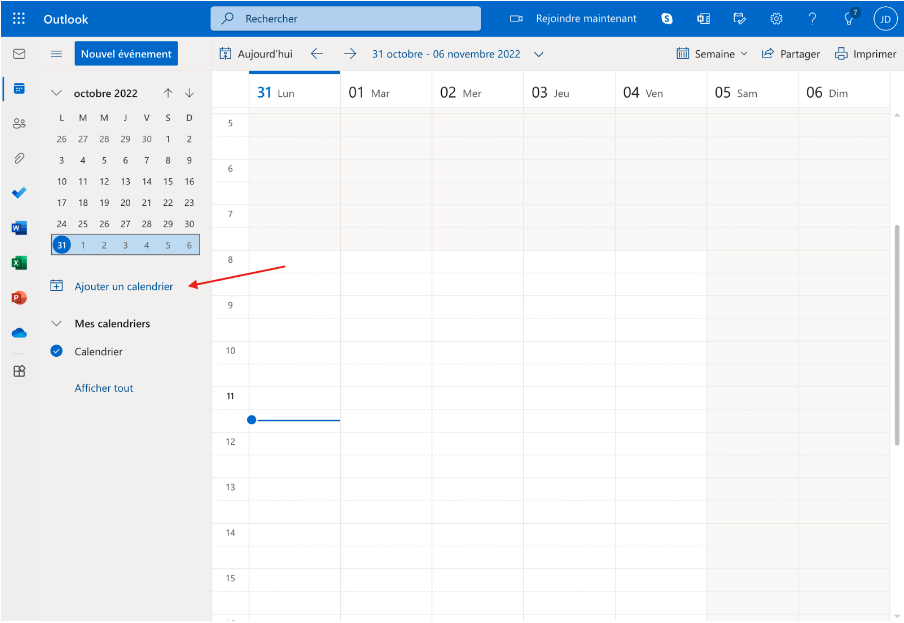Open the JD account avatar

(x=885, y=19)
